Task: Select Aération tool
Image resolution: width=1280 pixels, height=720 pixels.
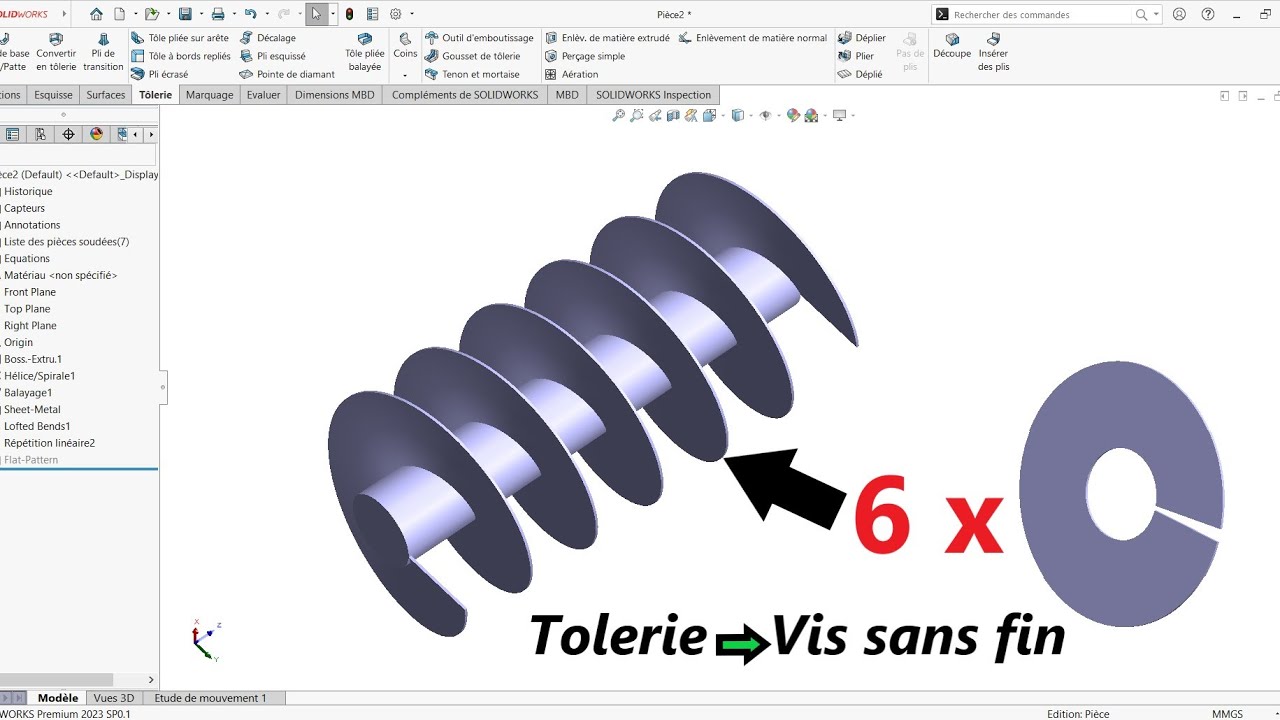Action: 572,74
